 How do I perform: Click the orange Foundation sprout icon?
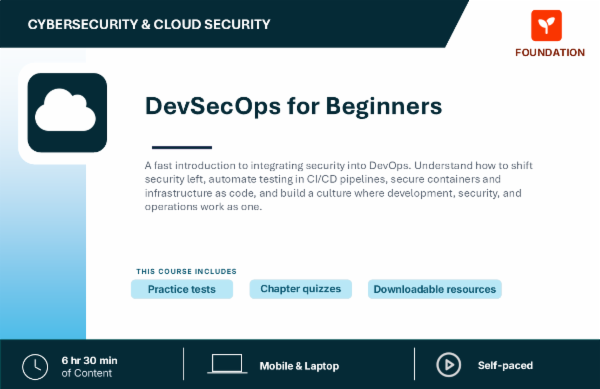pyautogui.click(x=546, y=25)
